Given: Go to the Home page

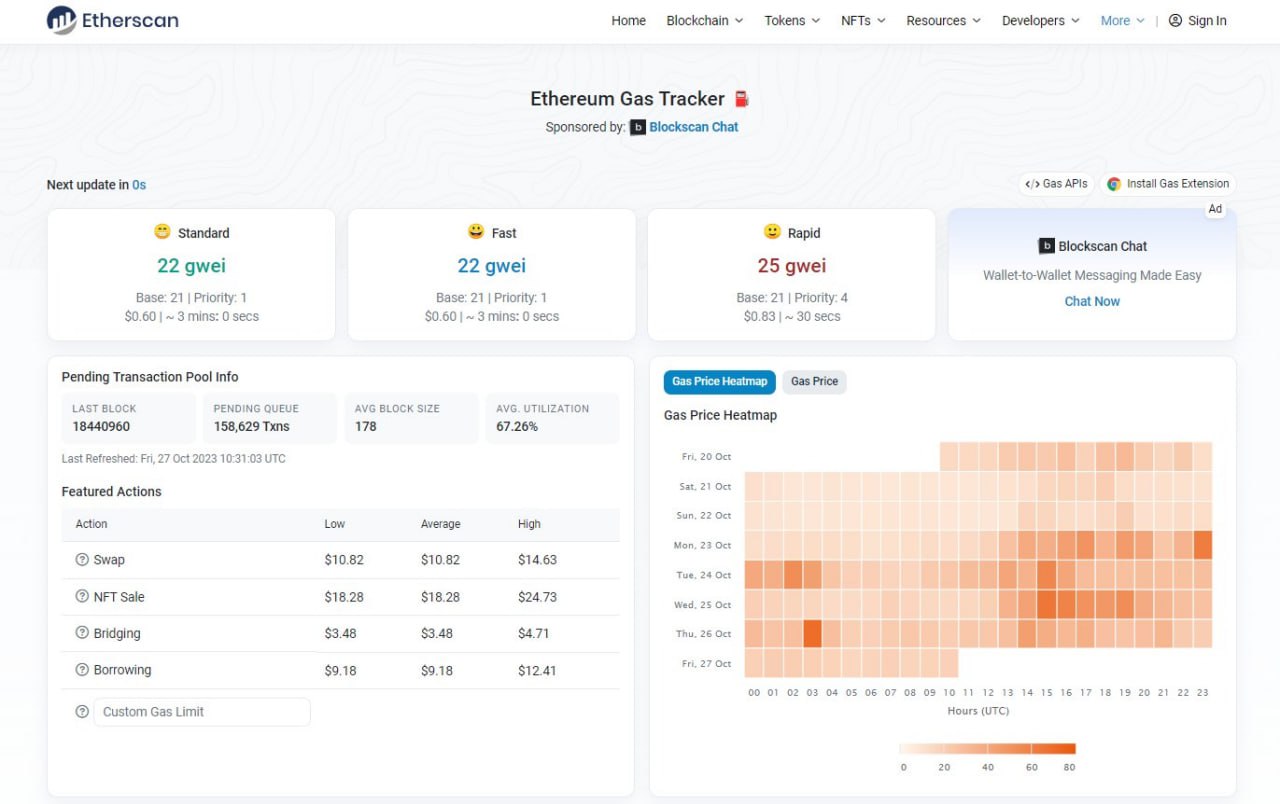Looking at the screenshot, I should point(628,20).
